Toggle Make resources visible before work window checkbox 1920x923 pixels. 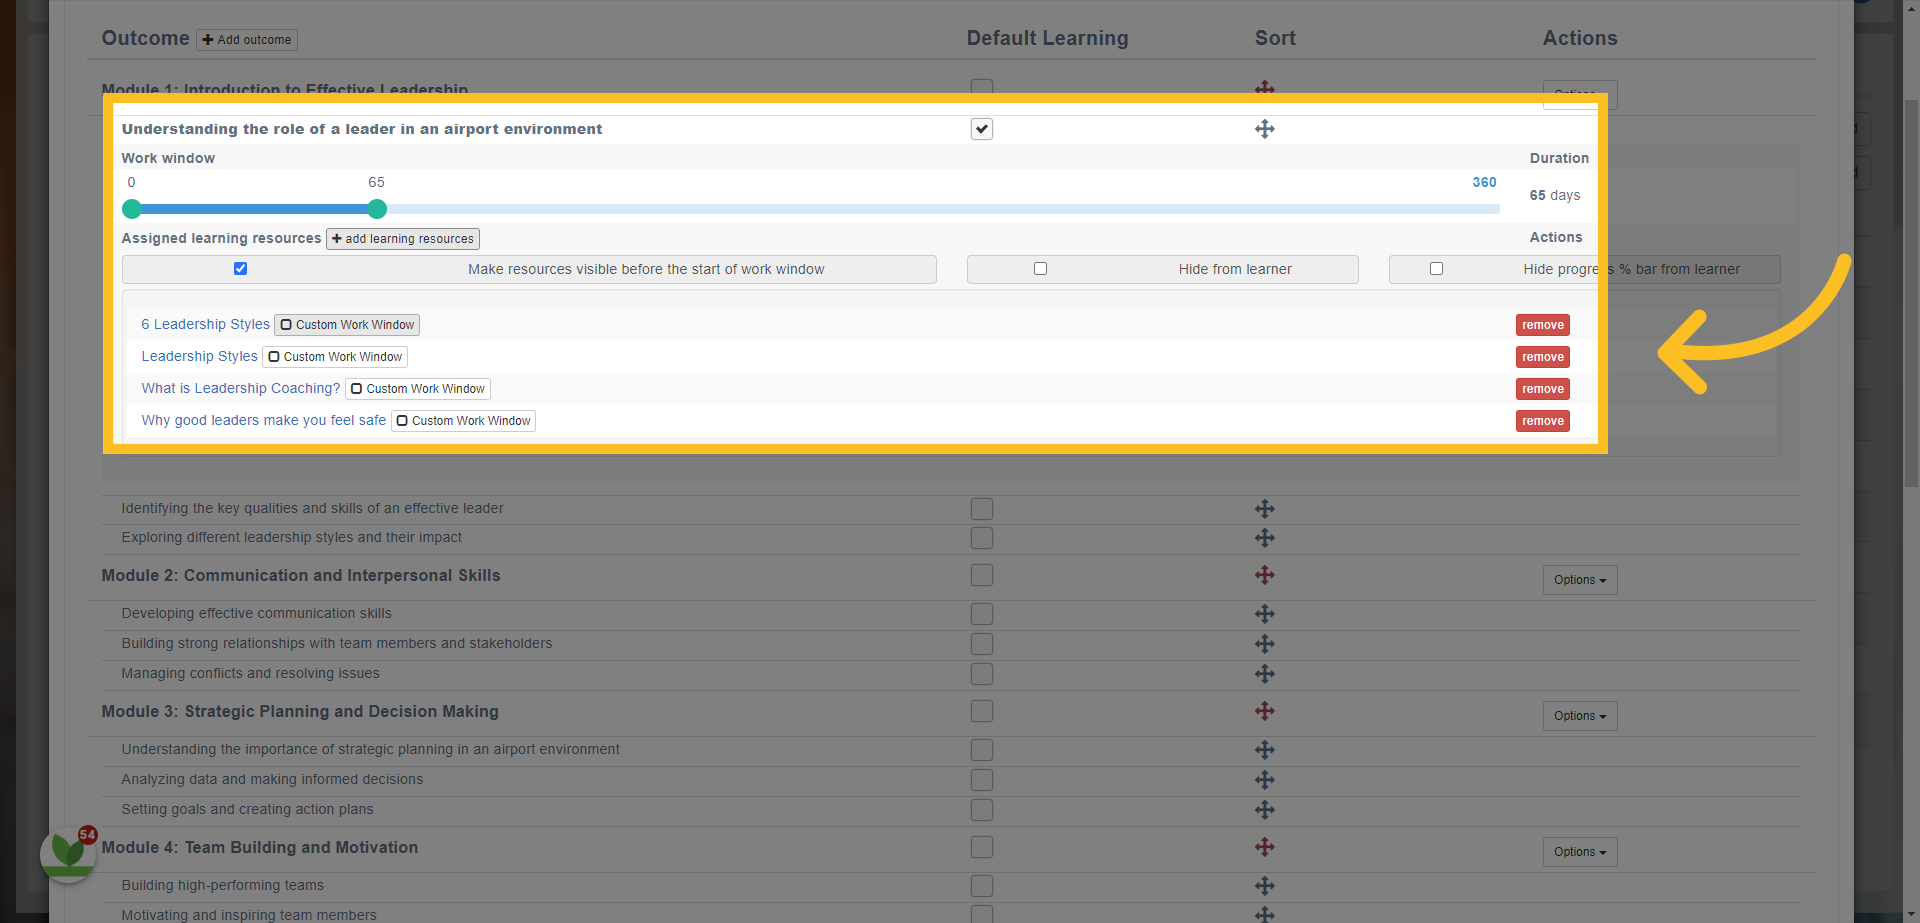coord(240,269)
